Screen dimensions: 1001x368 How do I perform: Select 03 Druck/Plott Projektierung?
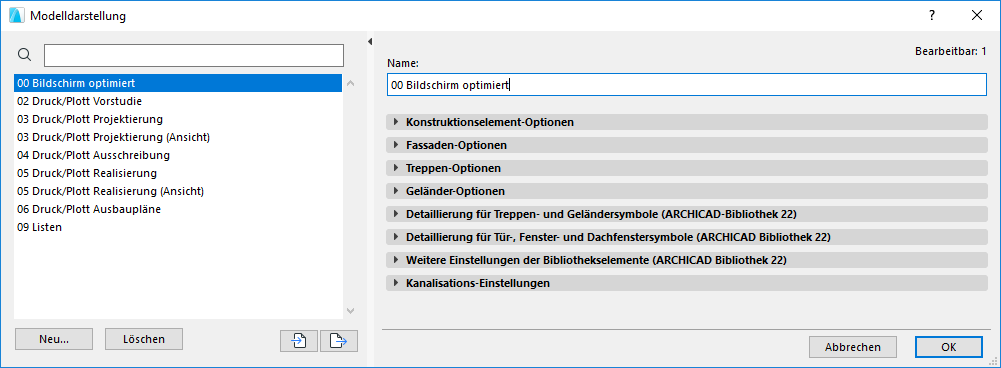coord(178,119)
